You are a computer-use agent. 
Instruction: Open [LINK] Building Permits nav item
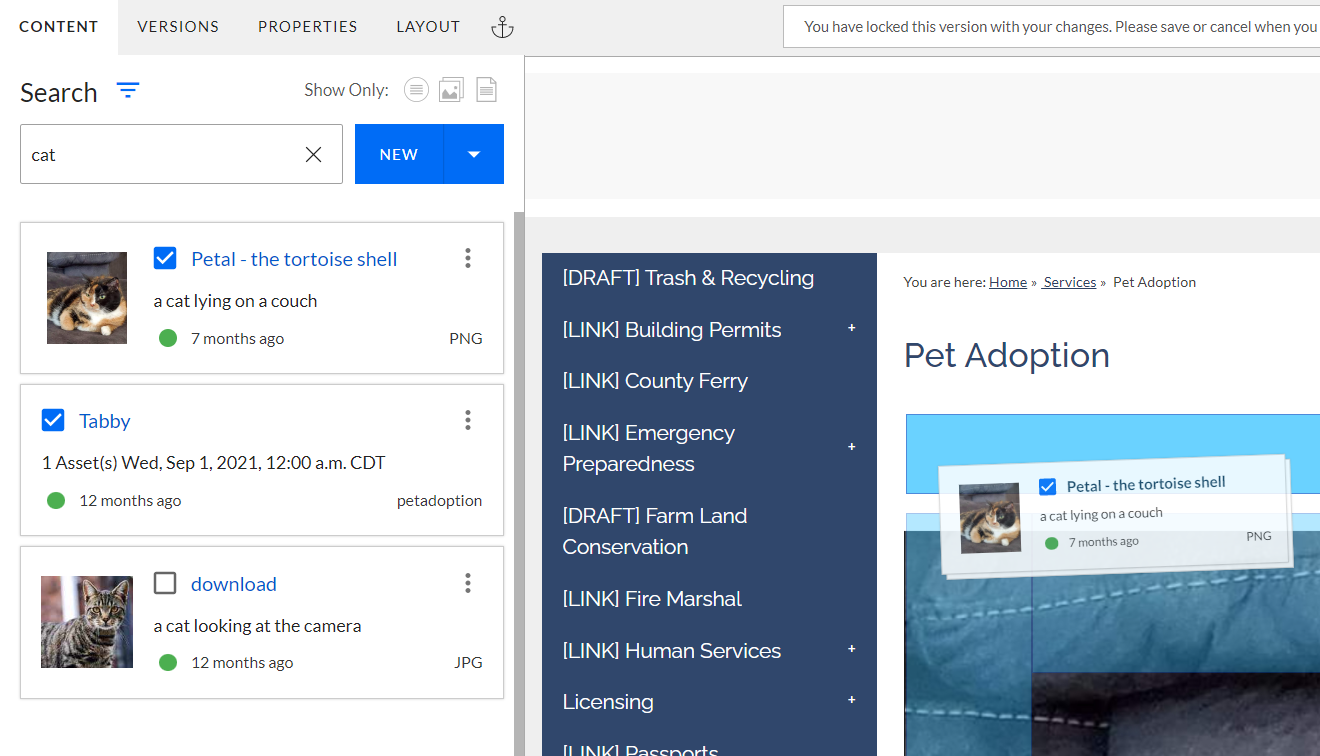point(672,330)
